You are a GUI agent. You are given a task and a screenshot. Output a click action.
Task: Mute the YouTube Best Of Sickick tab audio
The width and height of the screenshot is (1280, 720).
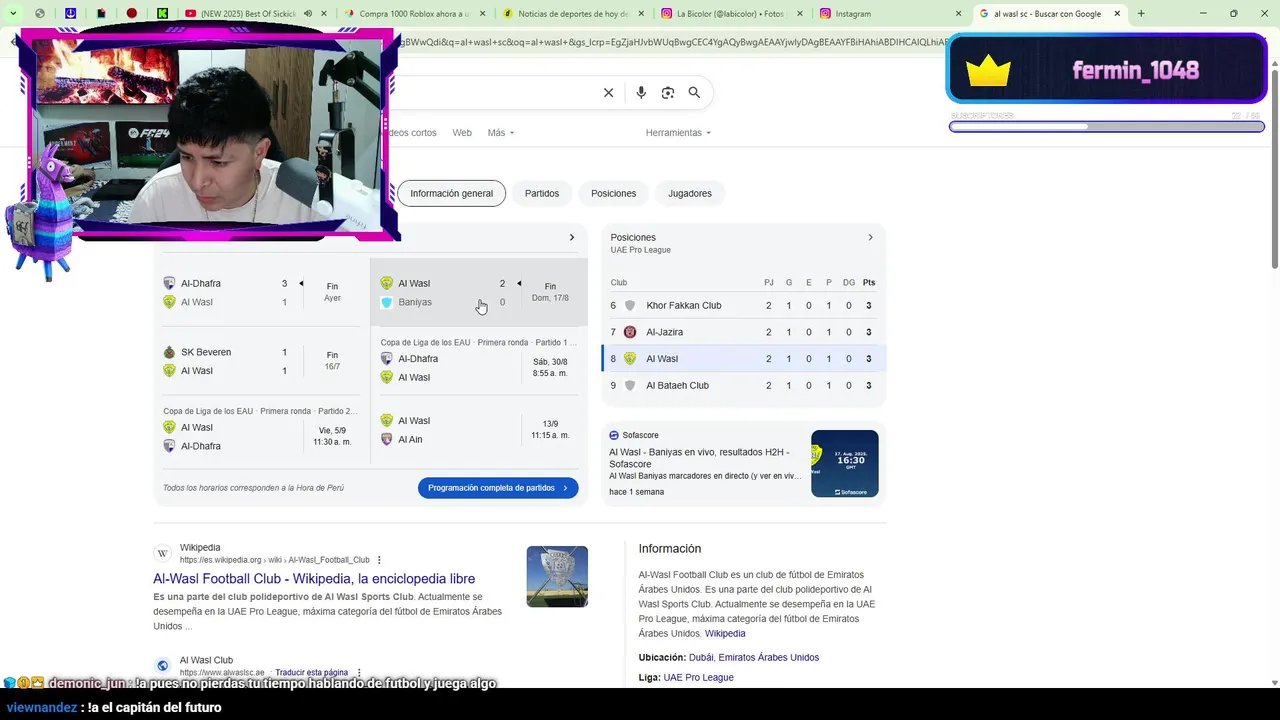(x=307, y=14)
